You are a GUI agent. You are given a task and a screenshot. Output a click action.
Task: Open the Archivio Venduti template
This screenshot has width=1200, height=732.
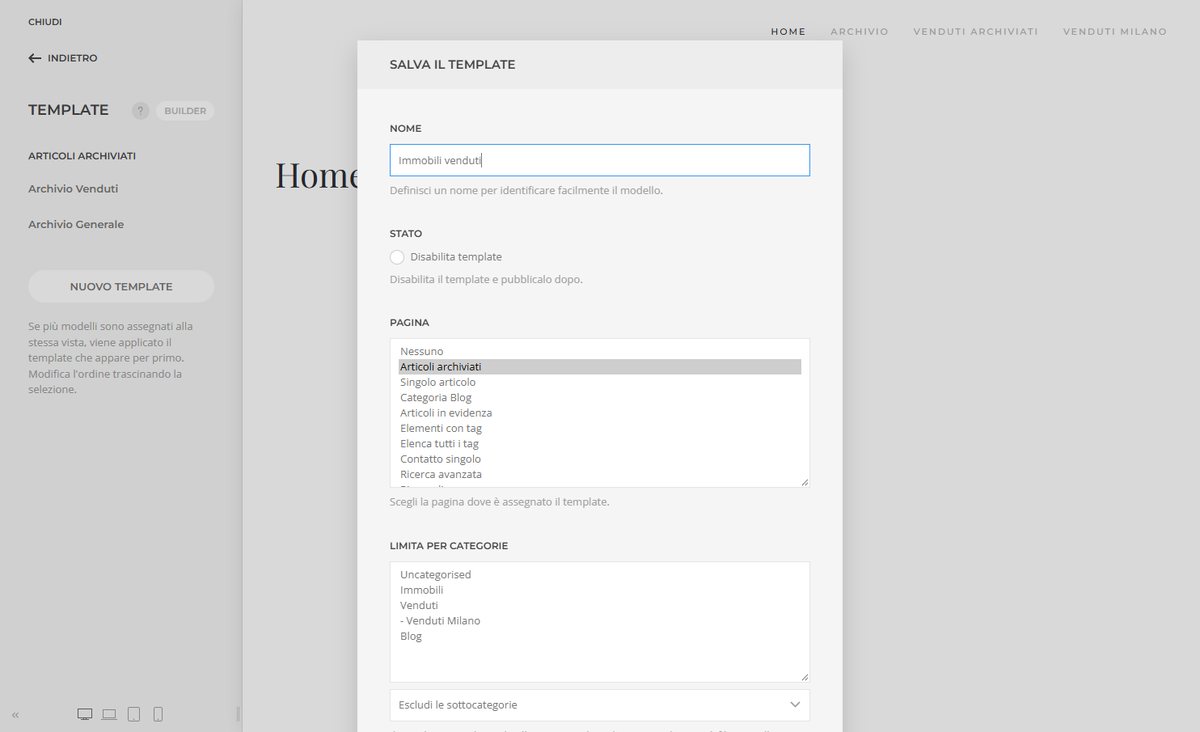tap(73, 189)
